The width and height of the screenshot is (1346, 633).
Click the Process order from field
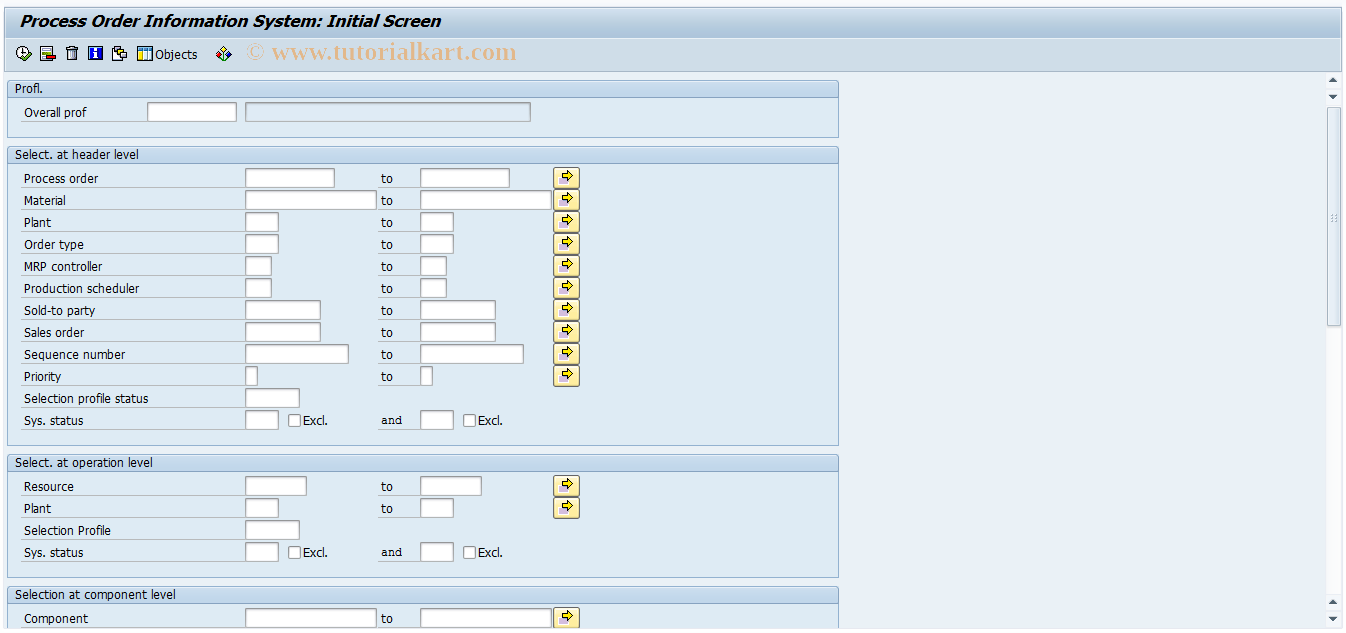(x=290, y=178)
